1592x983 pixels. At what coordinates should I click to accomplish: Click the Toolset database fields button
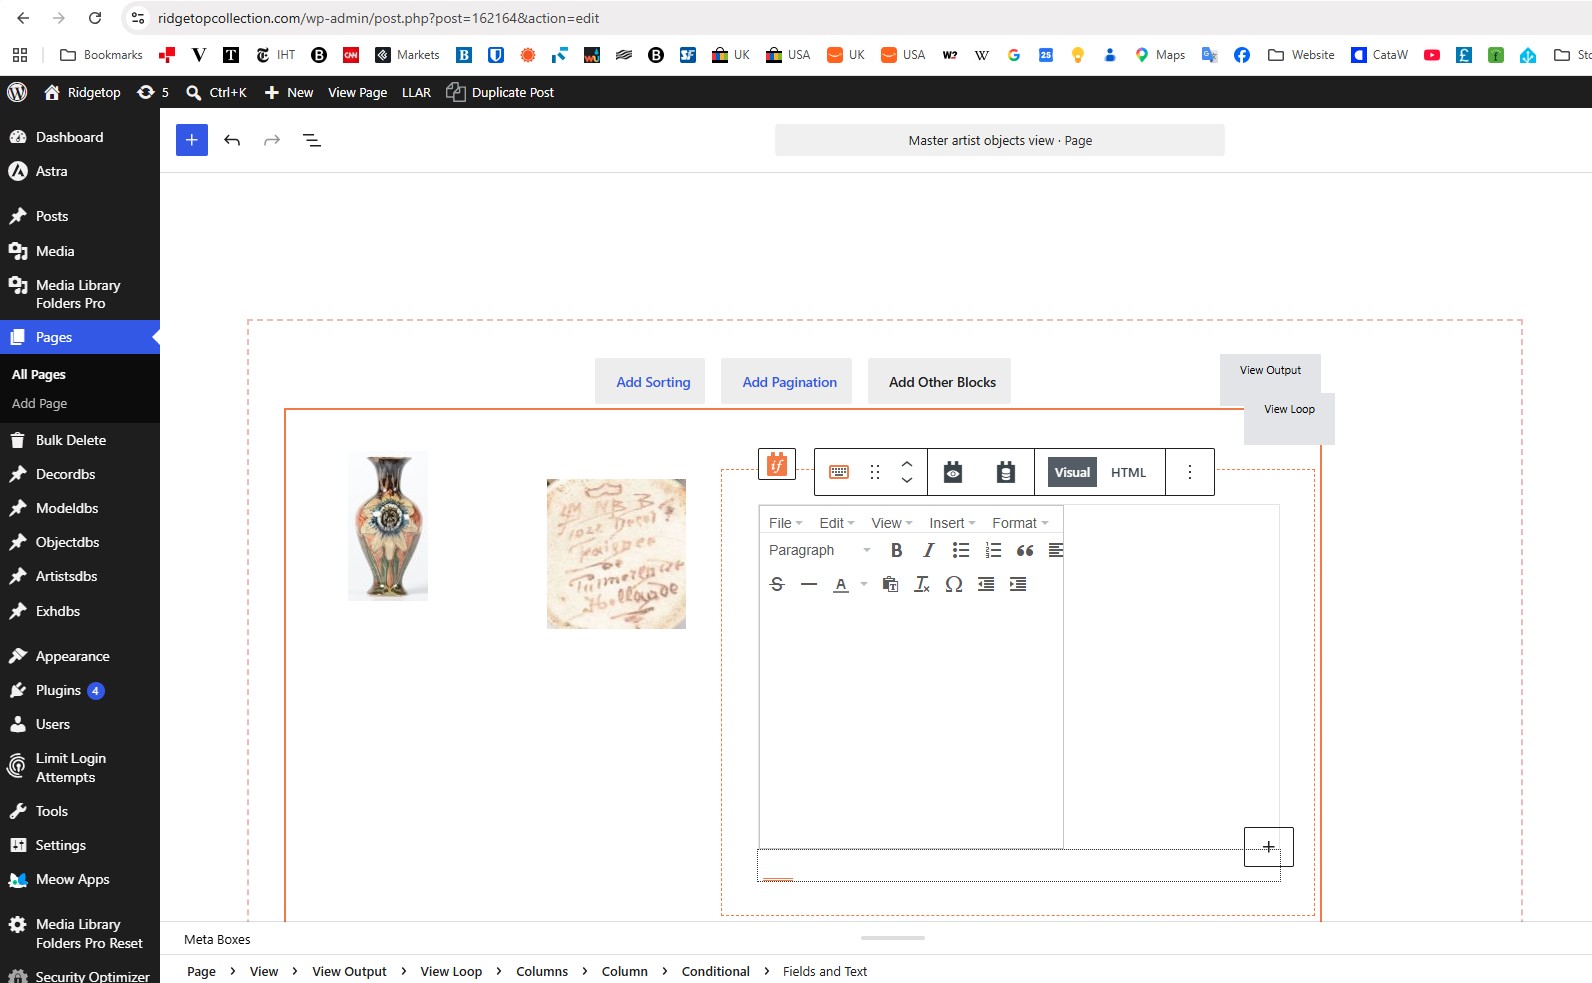(x=1006, y=472)
